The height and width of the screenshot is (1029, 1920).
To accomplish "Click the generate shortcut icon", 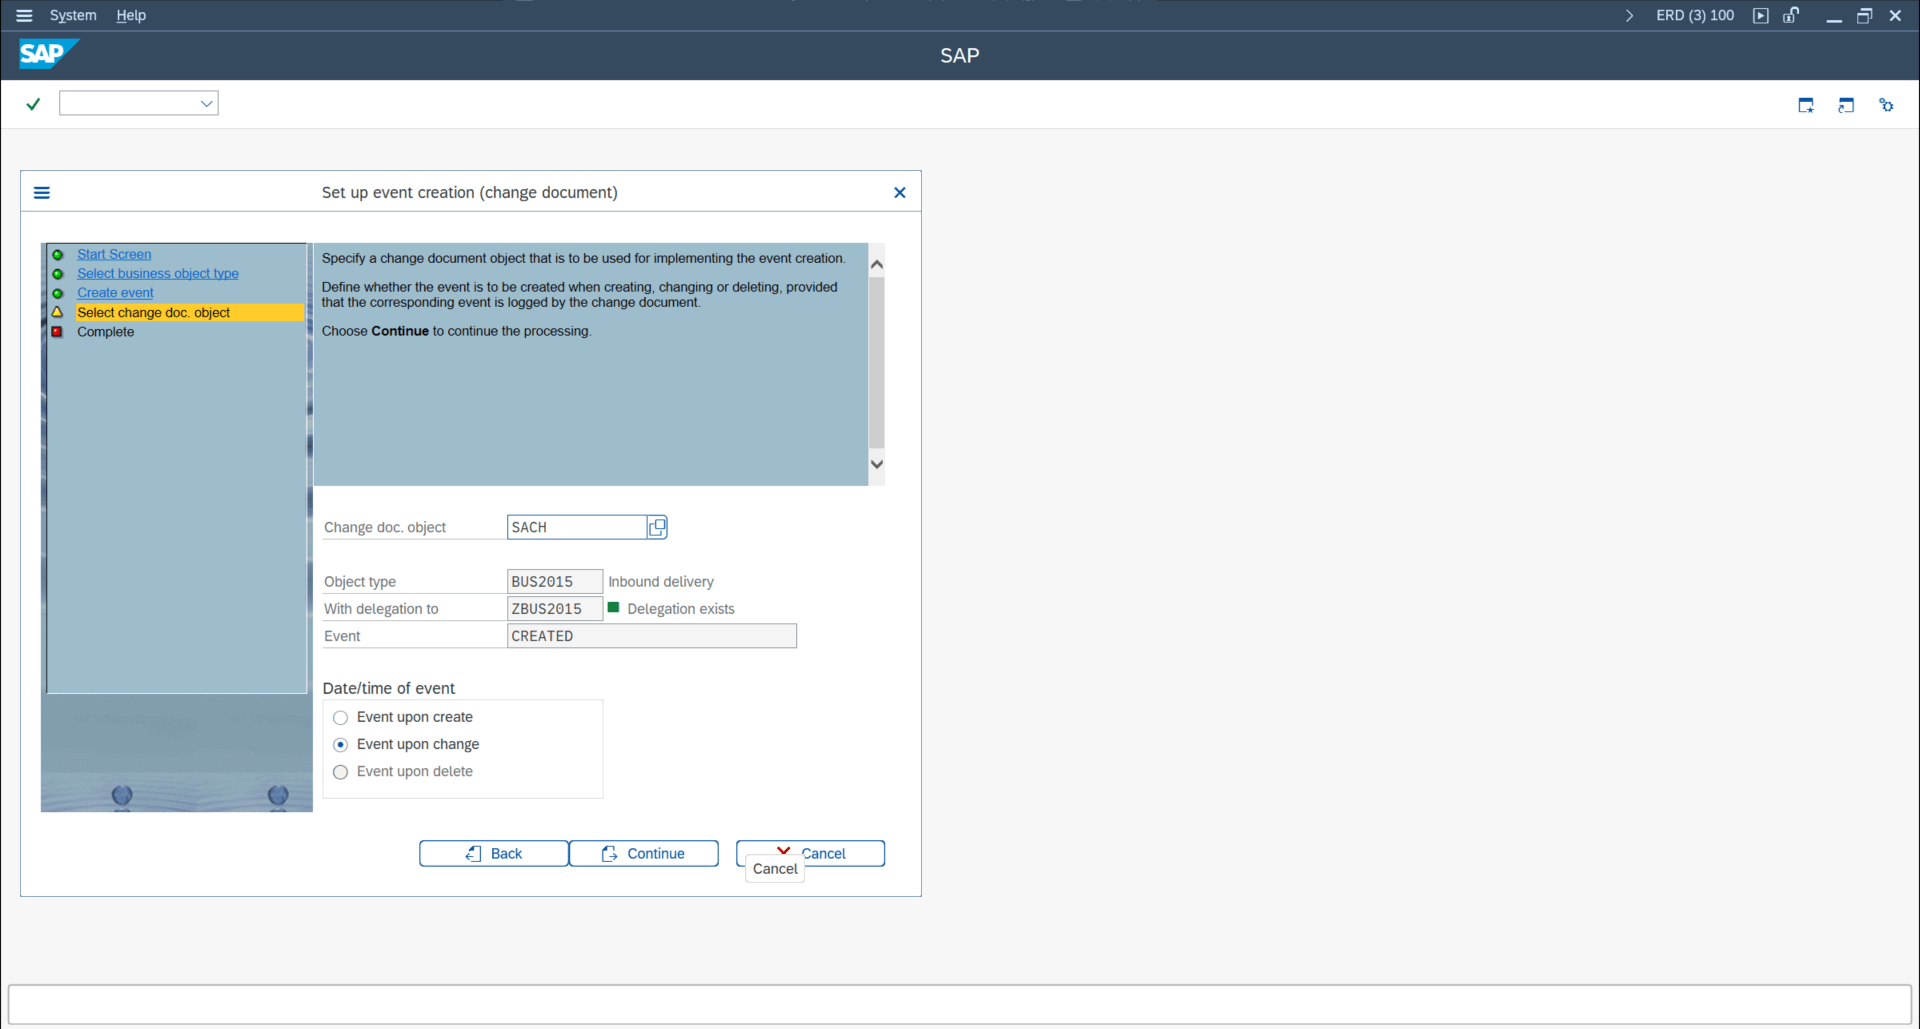I will 1846,105.
